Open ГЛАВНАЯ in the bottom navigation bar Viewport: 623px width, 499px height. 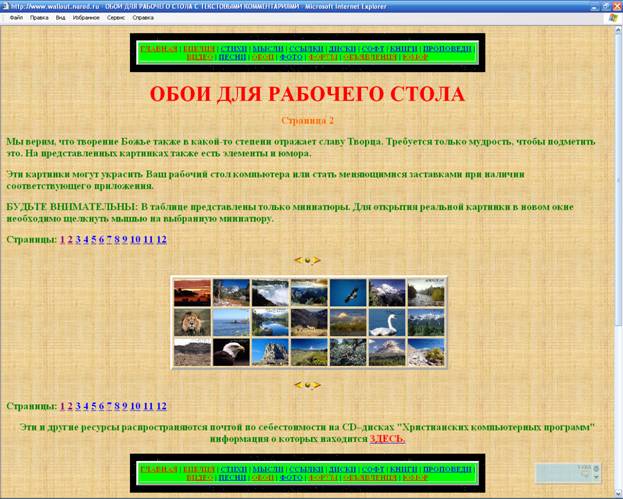point(159,469)
